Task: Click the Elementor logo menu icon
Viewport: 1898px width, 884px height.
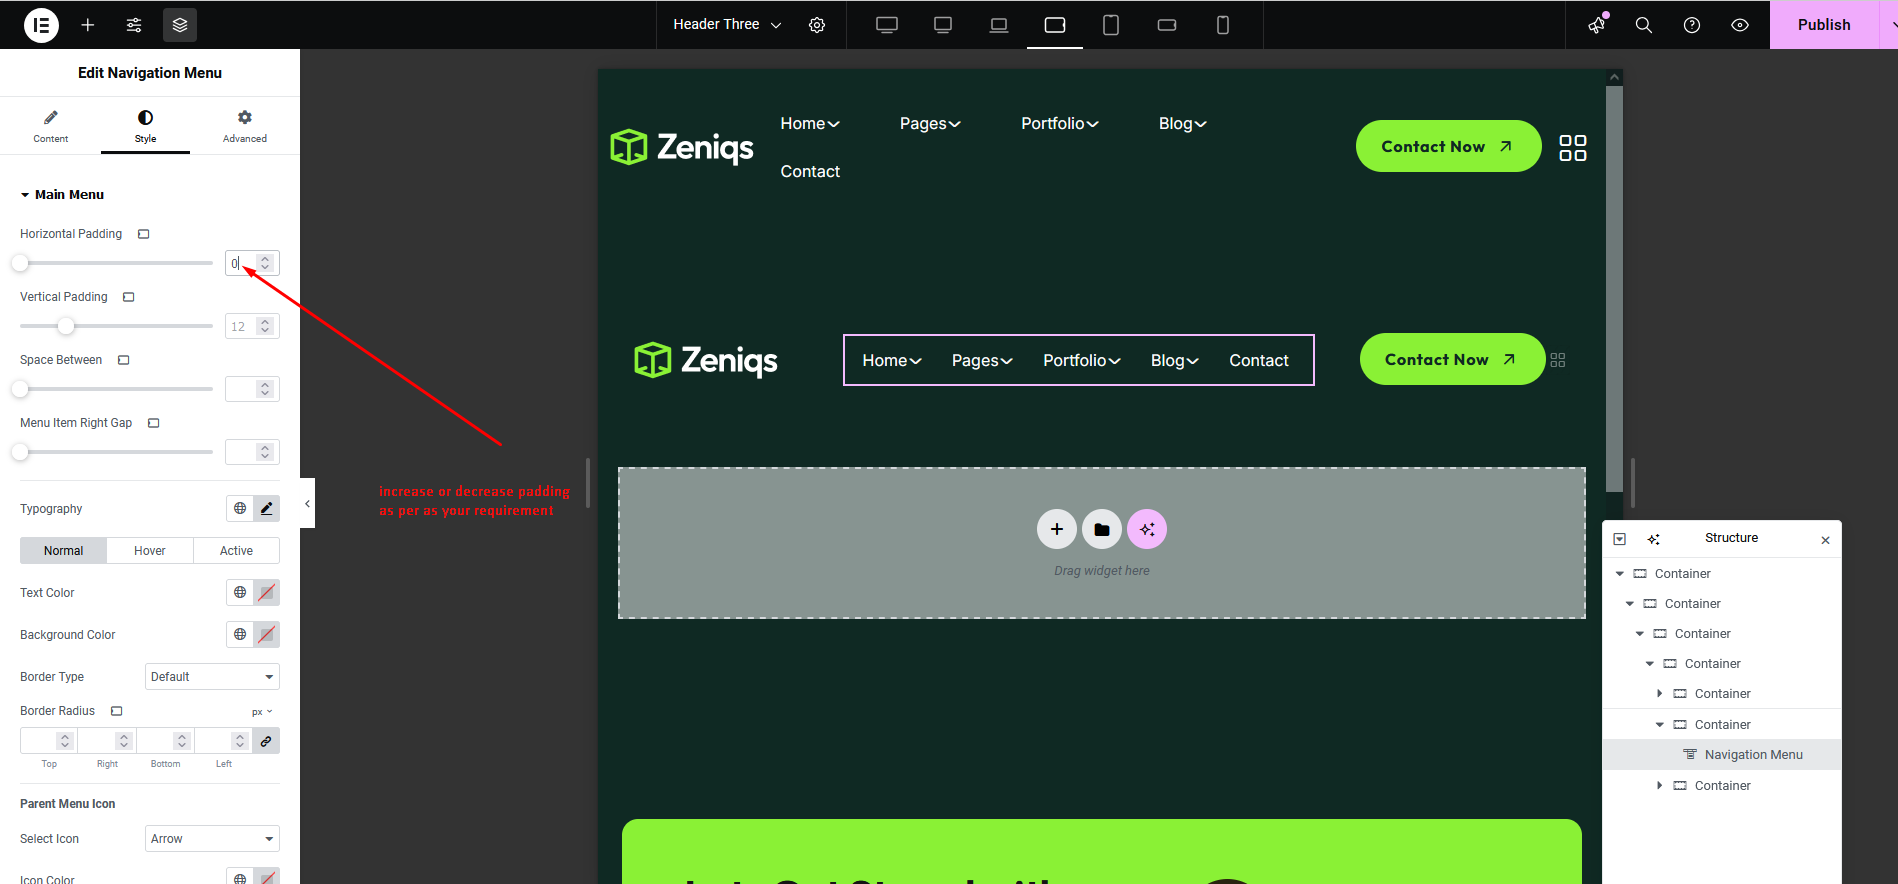Action: pos(41,25)
